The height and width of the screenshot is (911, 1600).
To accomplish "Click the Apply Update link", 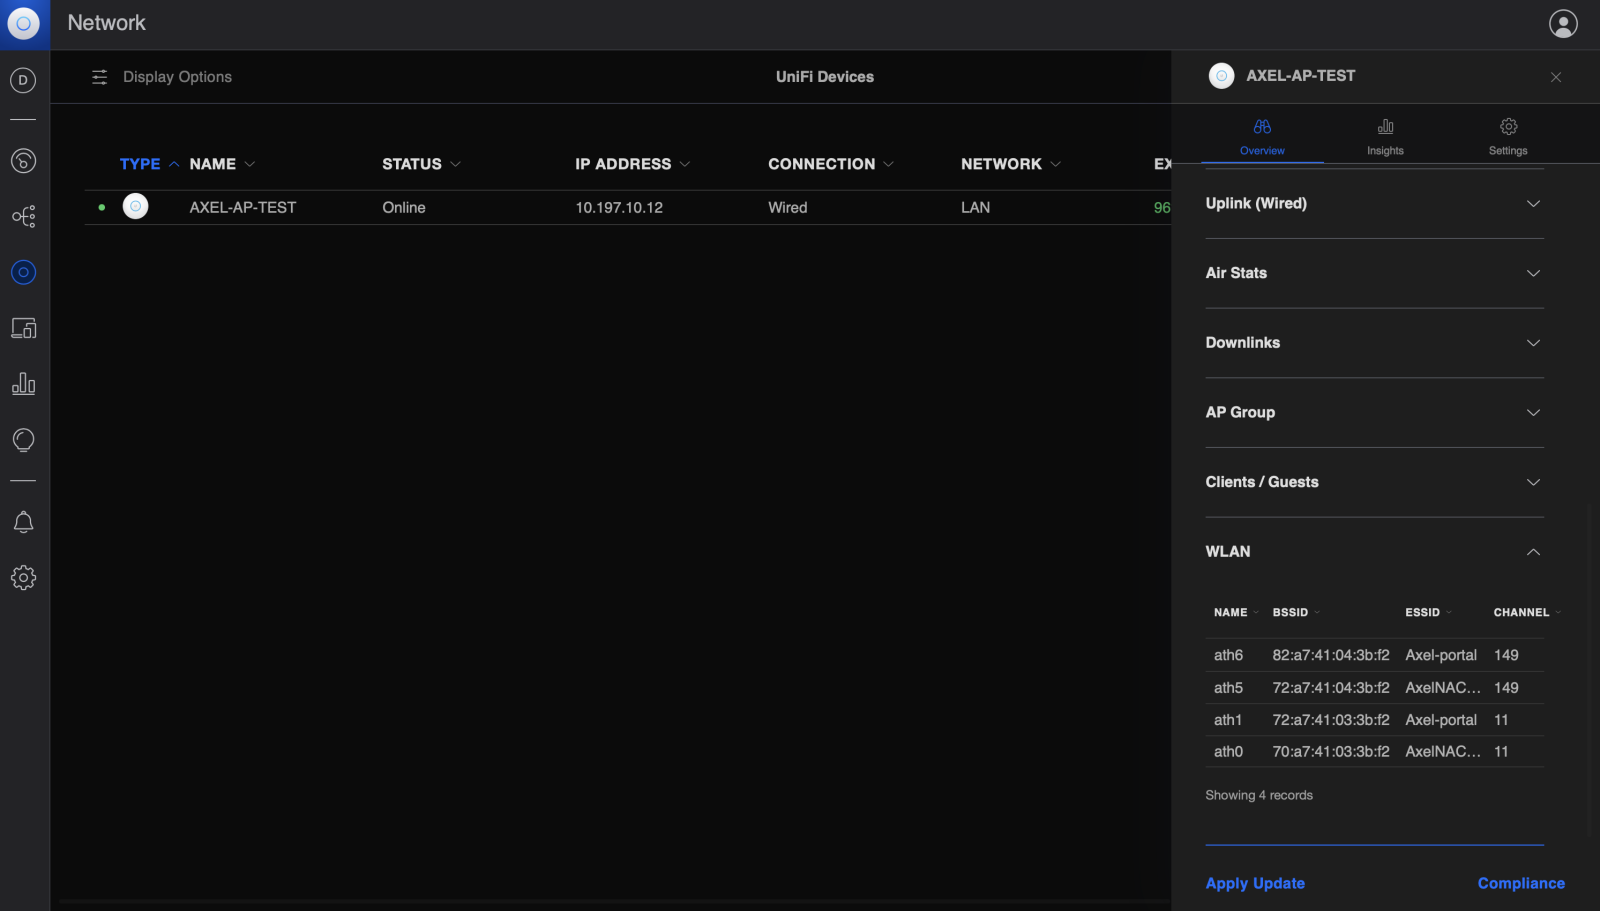I will click(x=1255, y=883).
